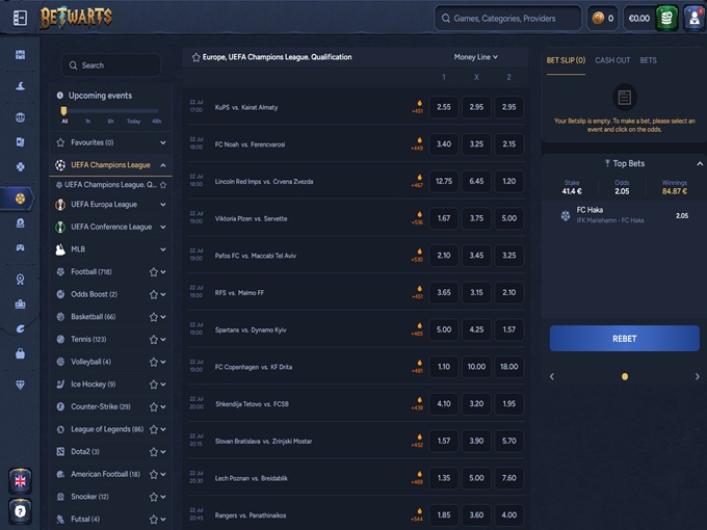
Task: Open the user profile avatar
Action: click(x=694, y=18)
